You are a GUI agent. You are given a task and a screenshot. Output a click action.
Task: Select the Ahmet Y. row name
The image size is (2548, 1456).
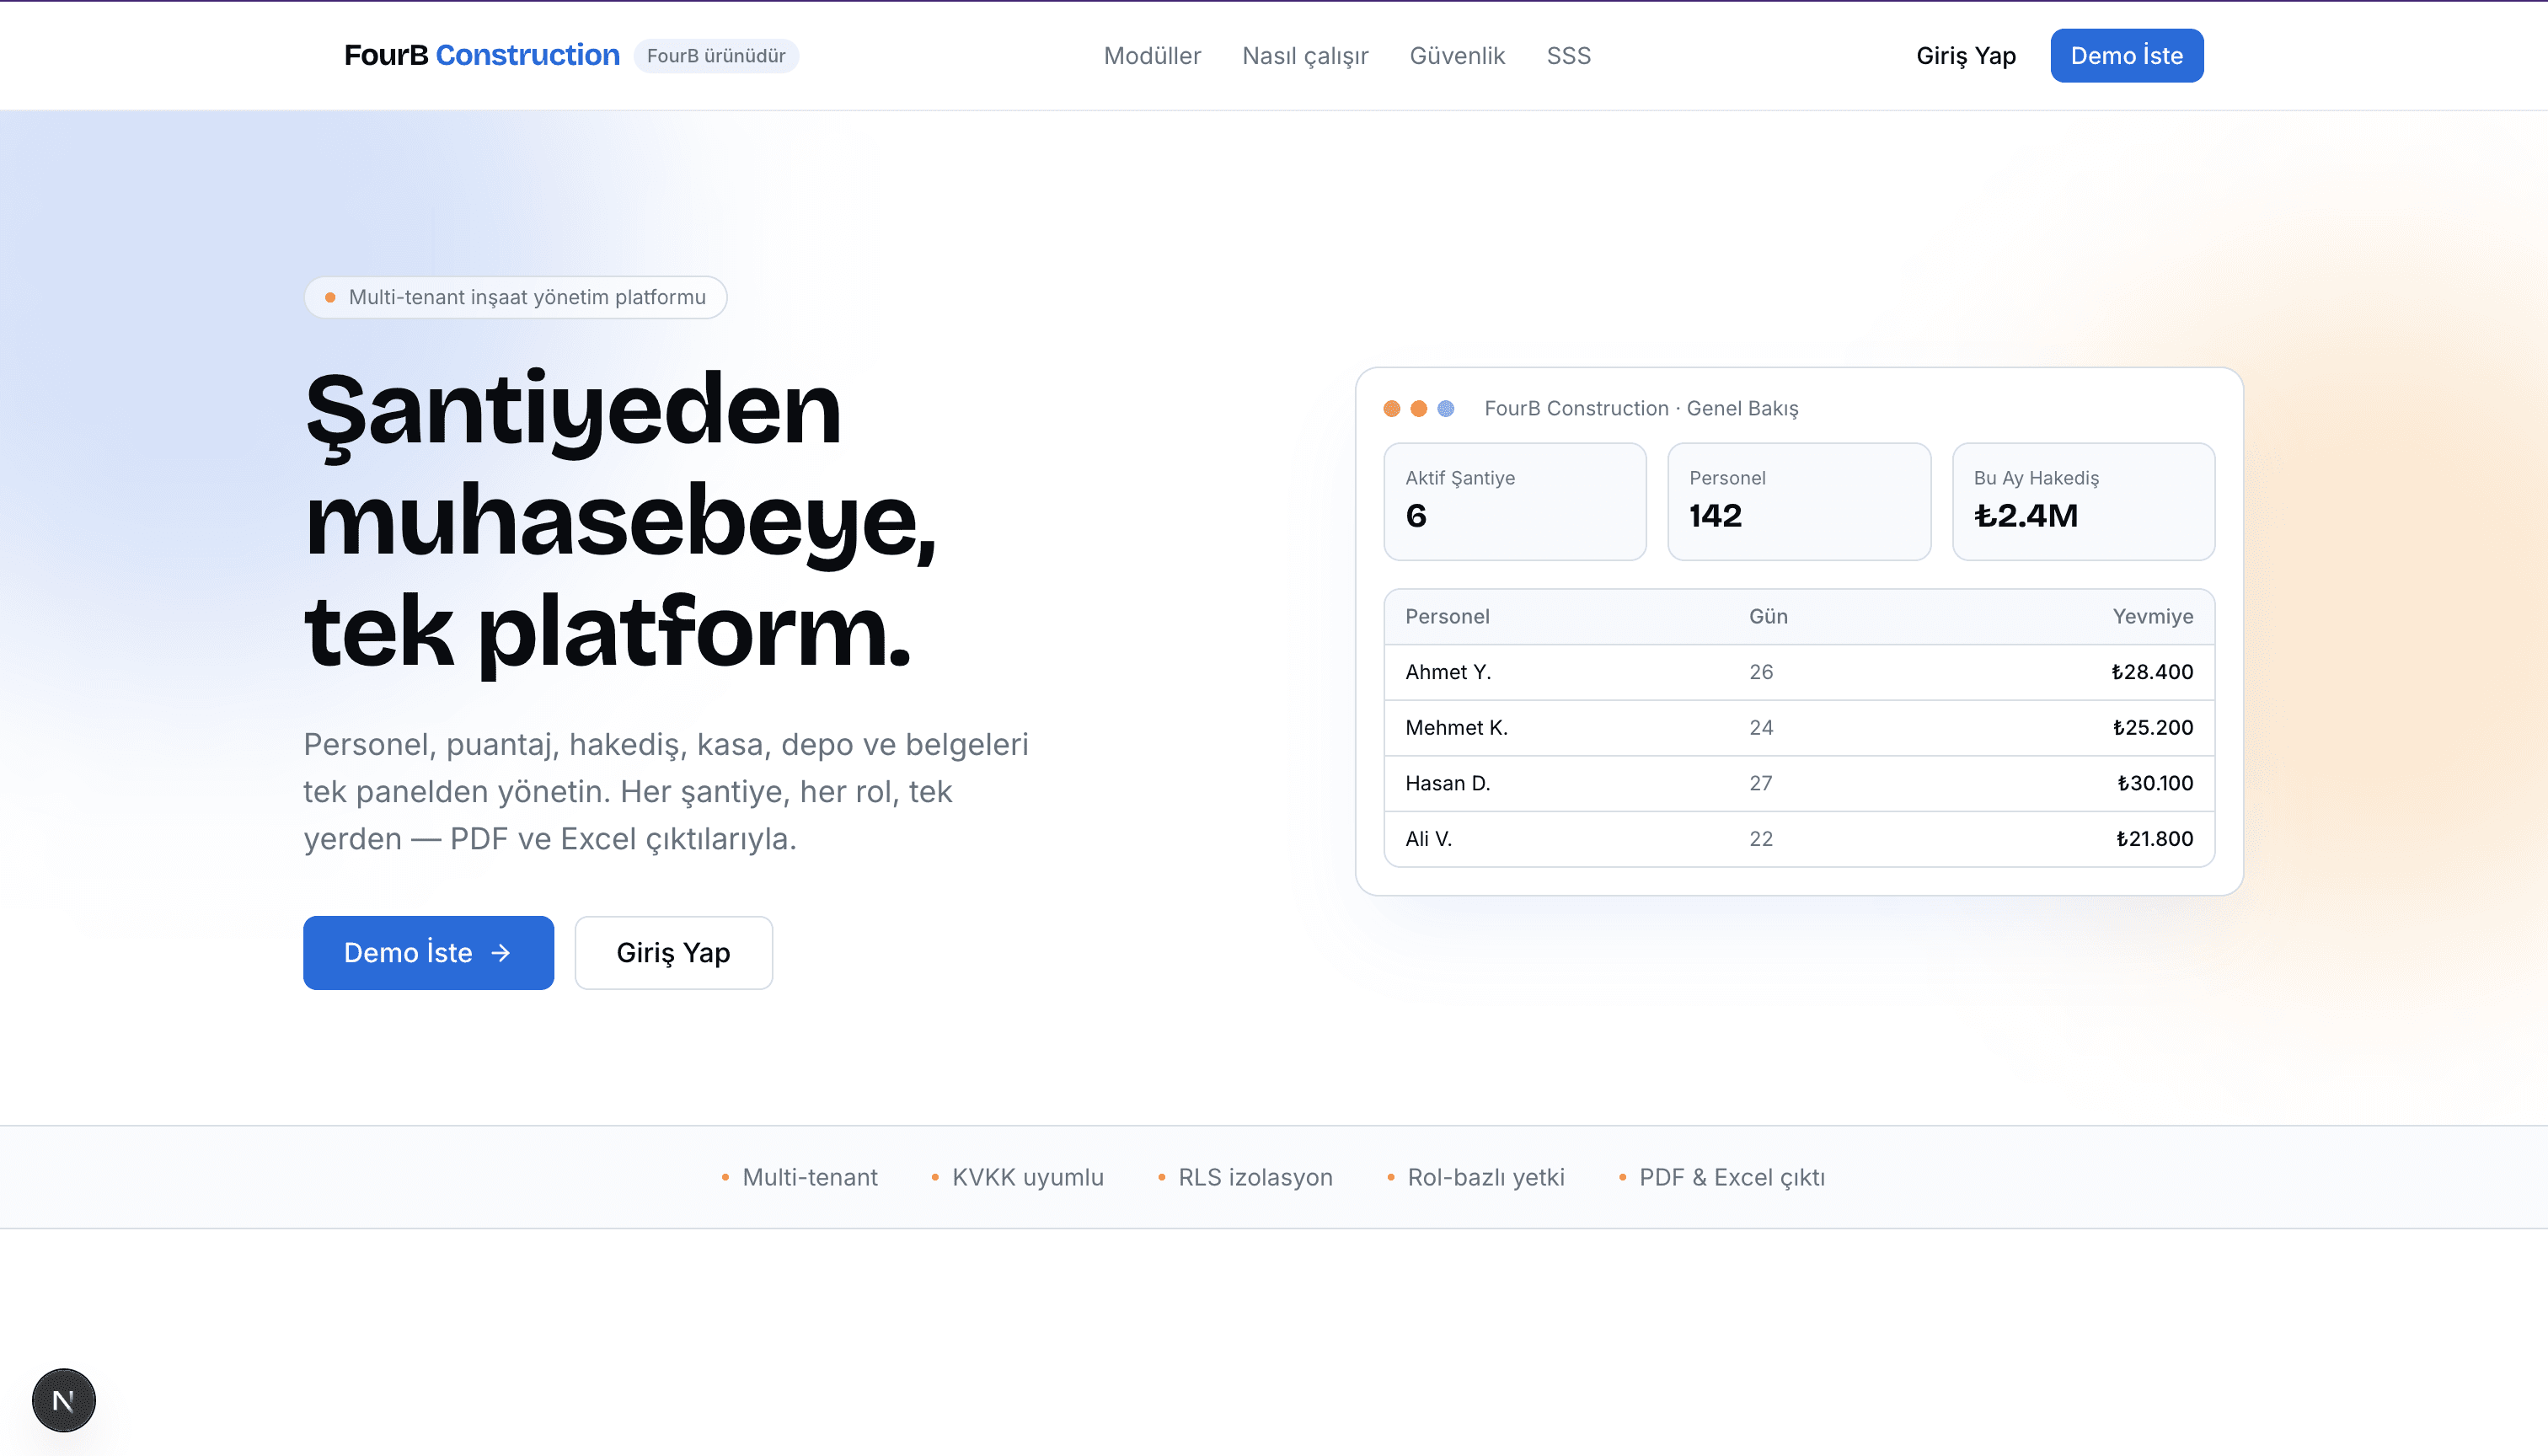(x=1448, y=672)
